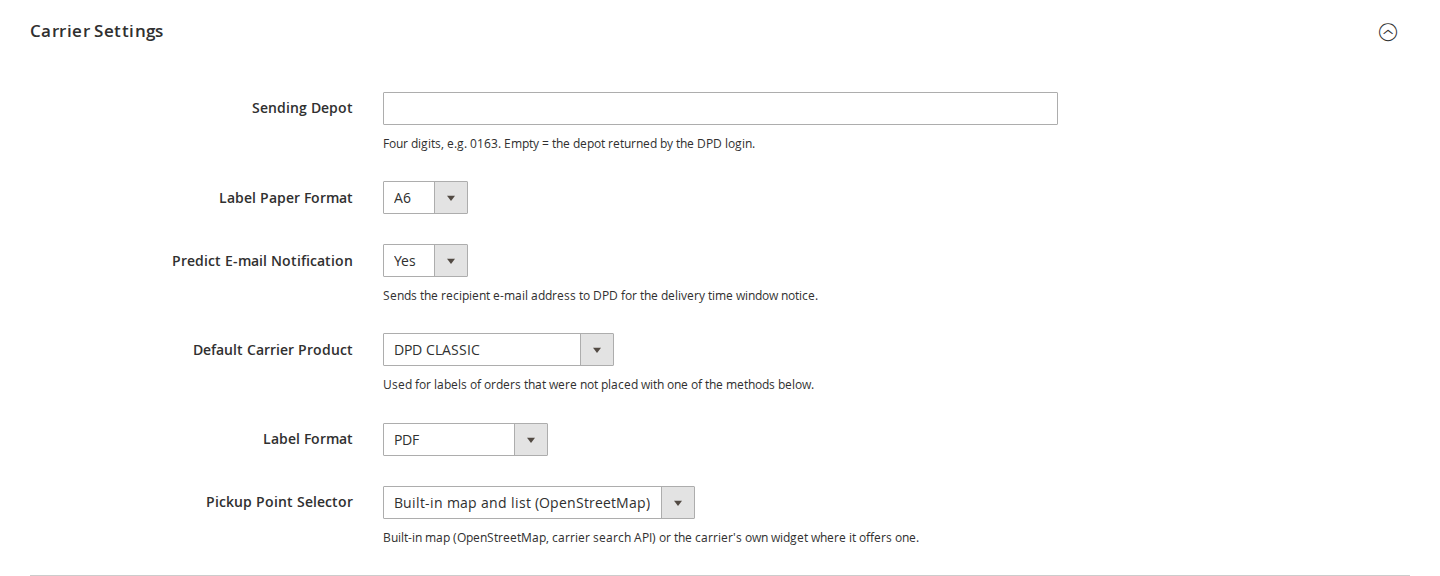Click the Default Carrier Product label
Screen dimensions: 1440x576
[x=273, y=350]
